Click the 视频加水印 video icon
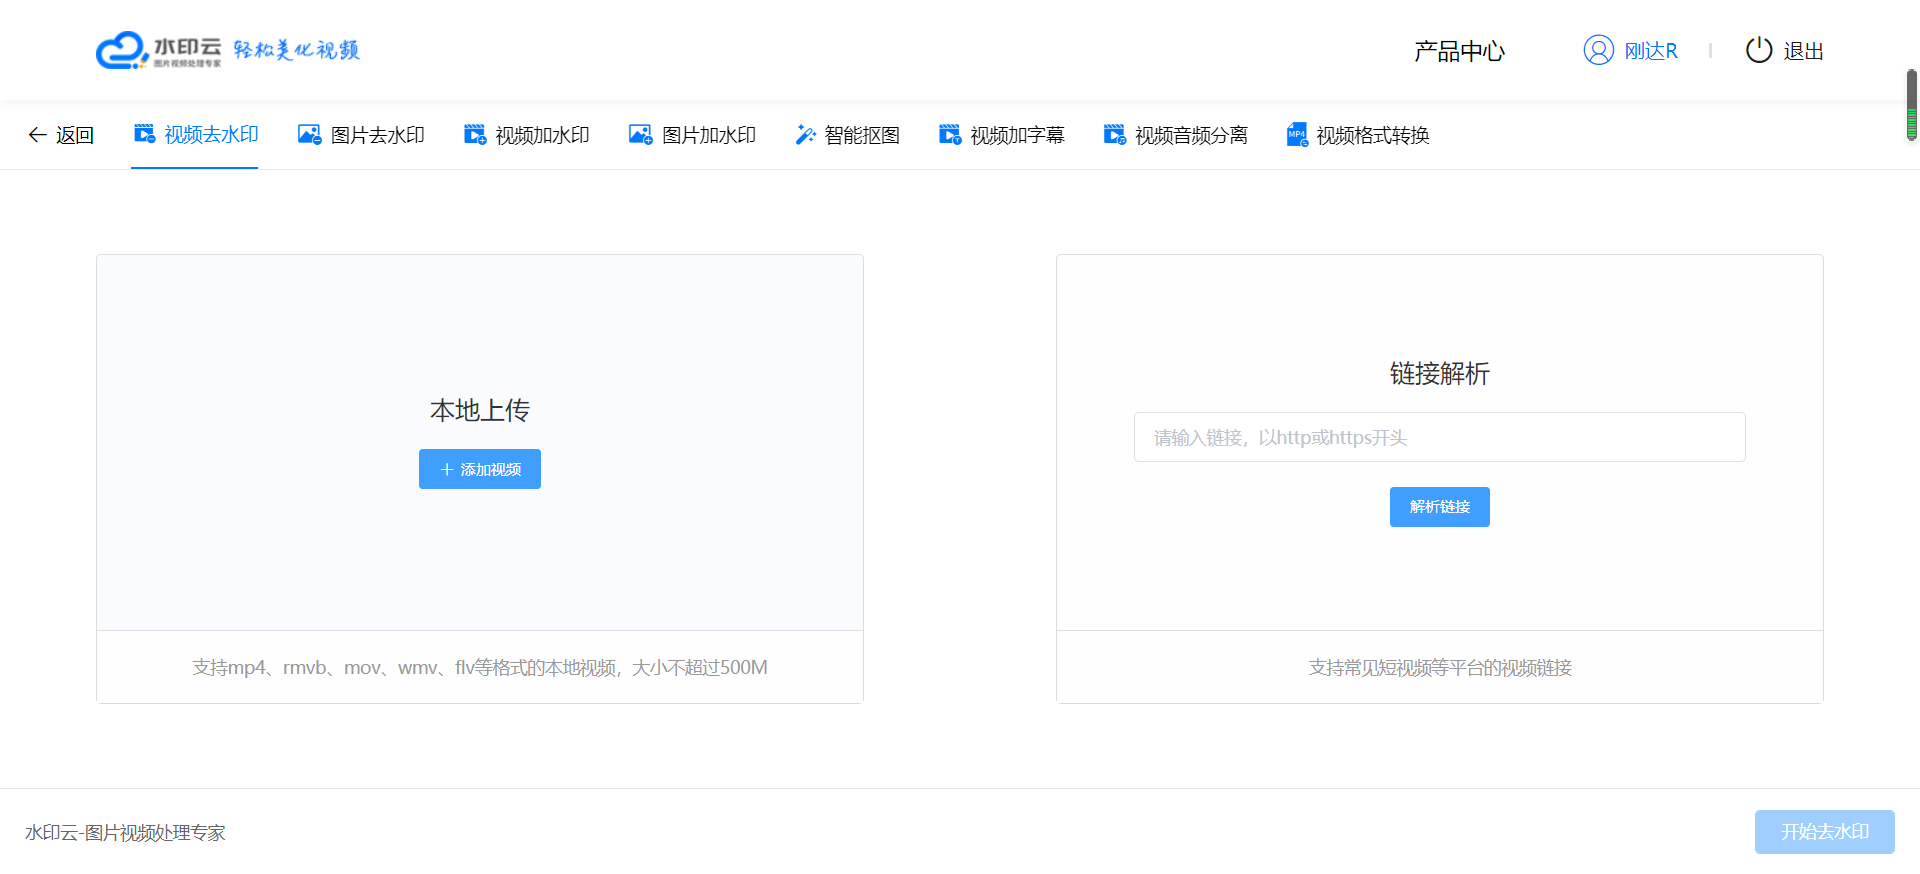The image size is (1920, 874). (x=475, y=134)
